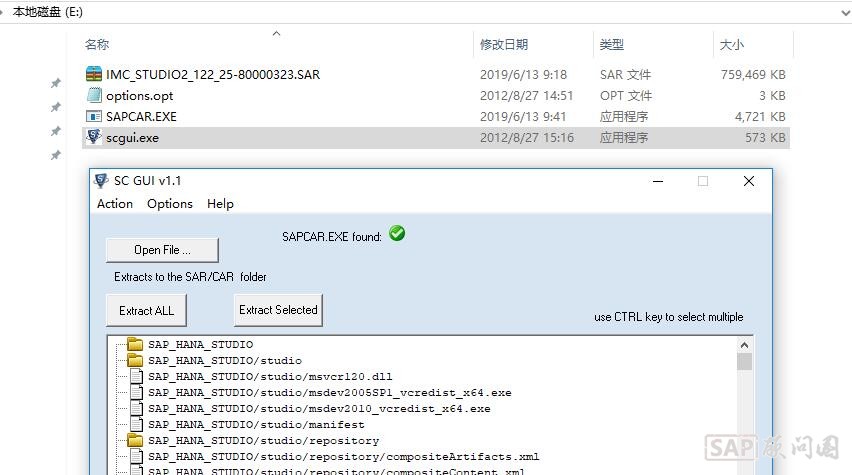Click the IMC_STUDIO2 SAR archive file icon
852x475 pixels.
coord(94,74)
